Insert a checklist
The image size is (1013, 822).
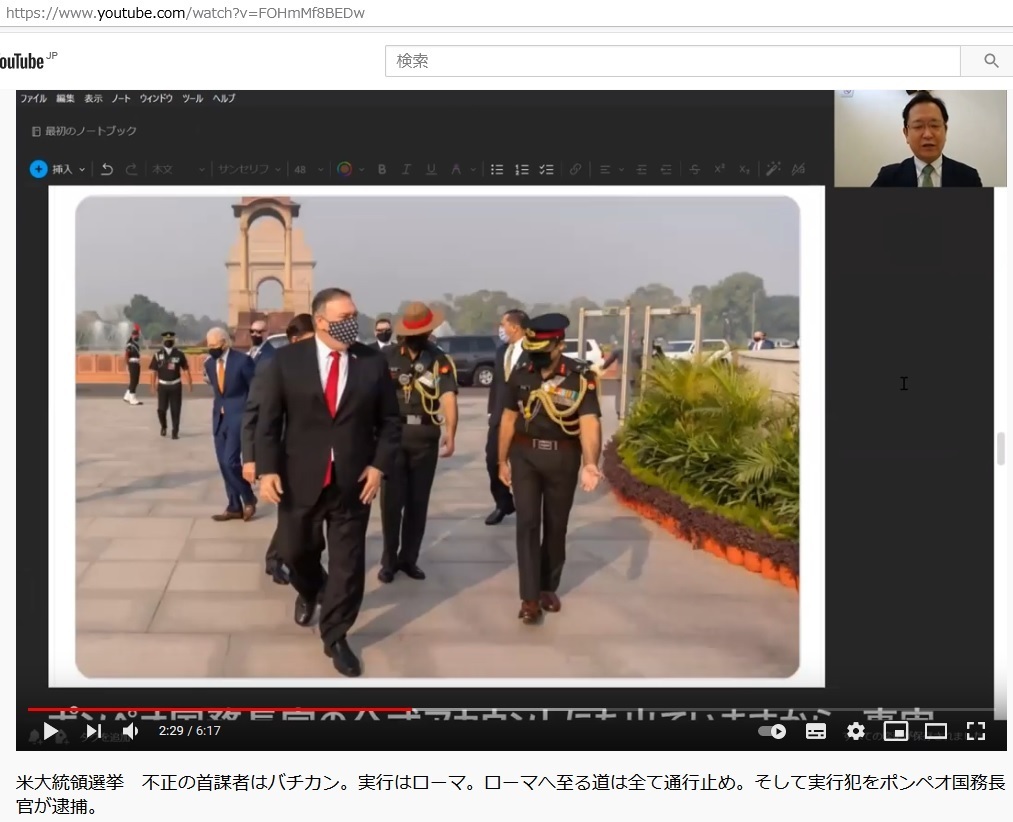[x=547, y=169]
